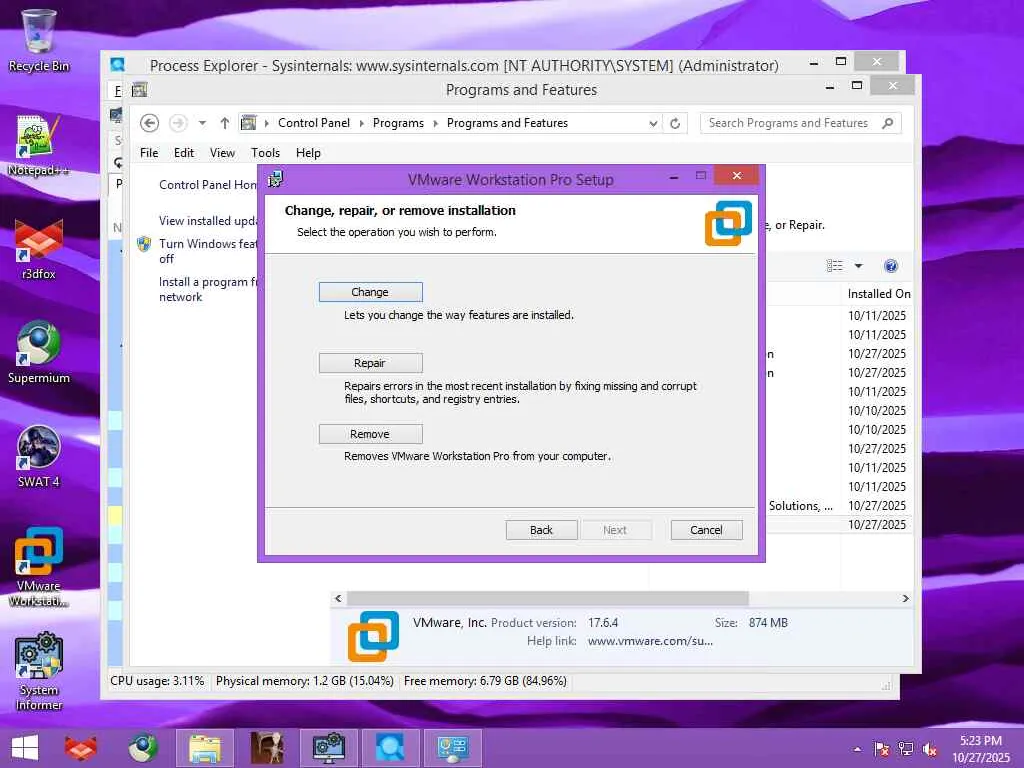Open the view options dropdown arrow
Screen dimensions: 1024x768
click(x=859, y=266)
